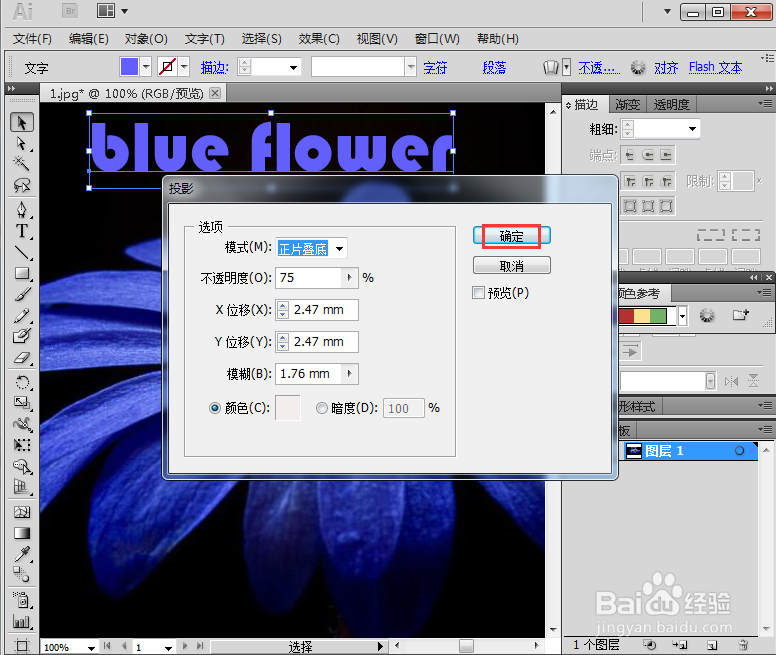The width and height of the screenshot is (776, 655).
Task: Open the Object menu
Action: 146,39
